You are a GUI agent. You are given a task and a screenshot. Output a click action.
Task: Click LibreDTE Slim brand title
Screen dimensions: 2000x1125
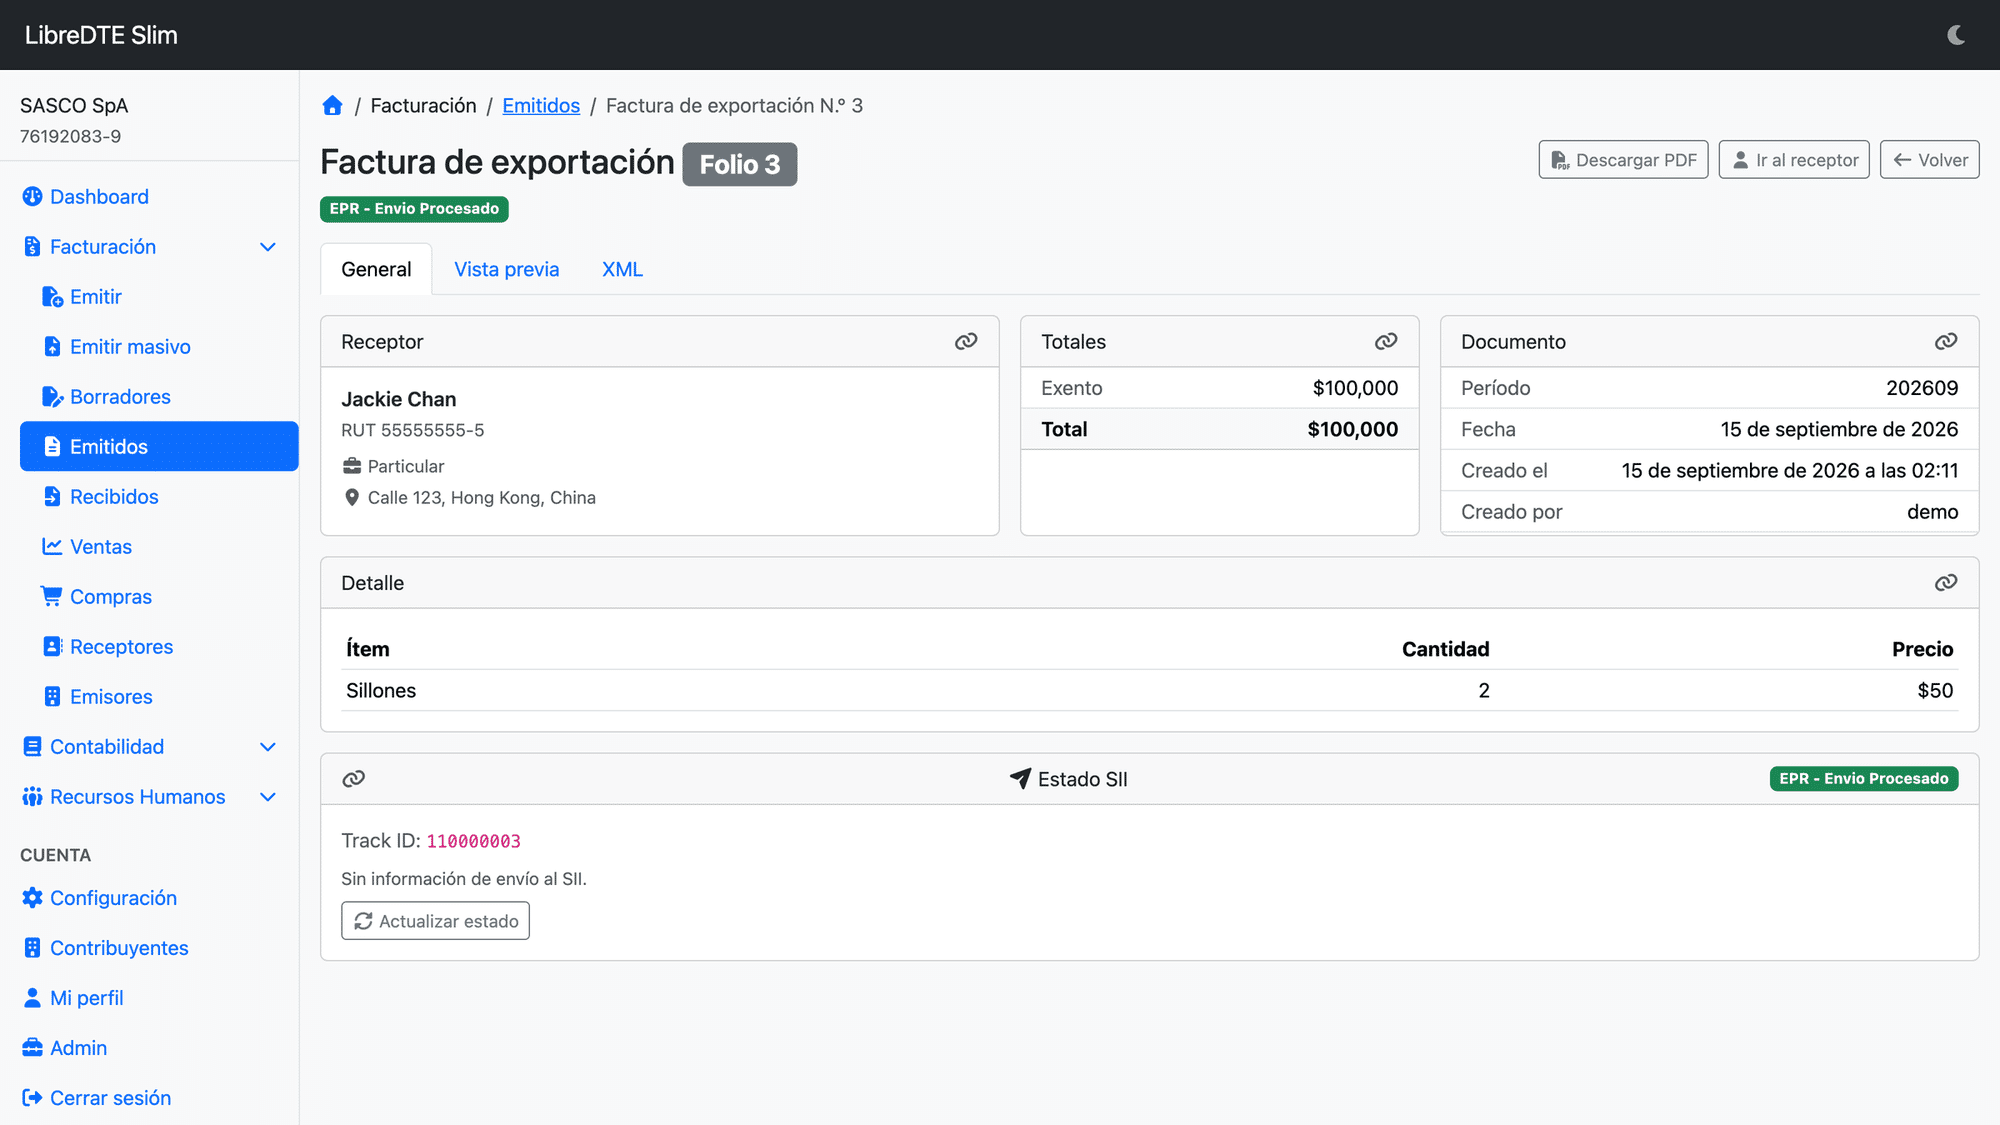pos(101,35)
